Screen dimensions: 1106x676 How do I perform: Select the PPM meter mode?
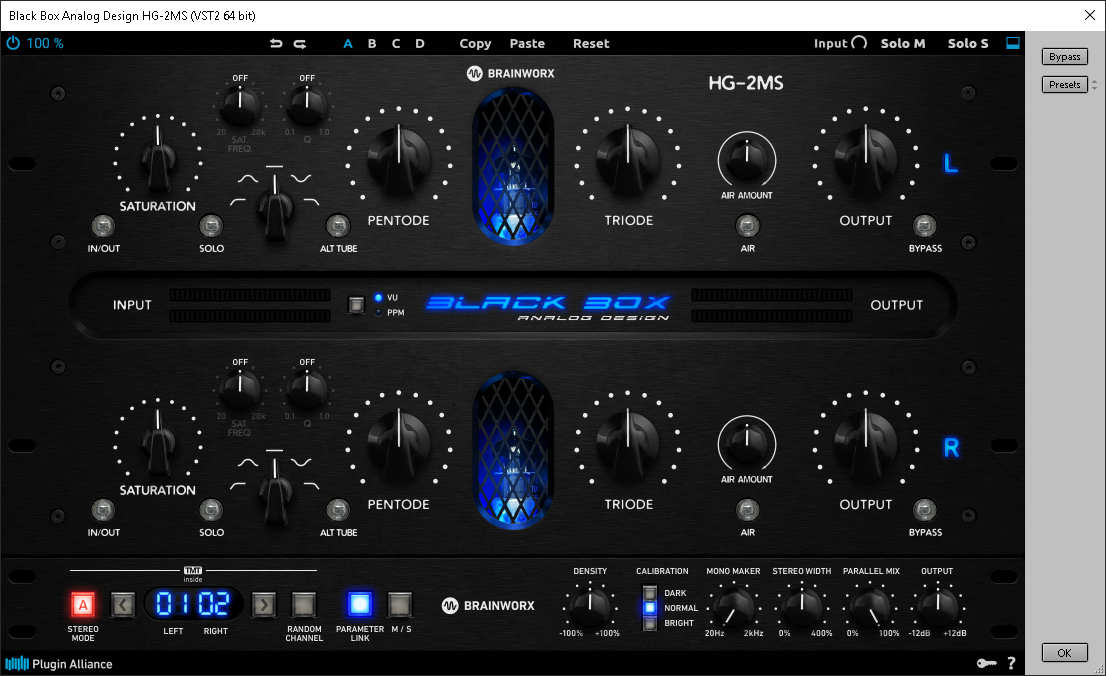(x=379, y=313)
